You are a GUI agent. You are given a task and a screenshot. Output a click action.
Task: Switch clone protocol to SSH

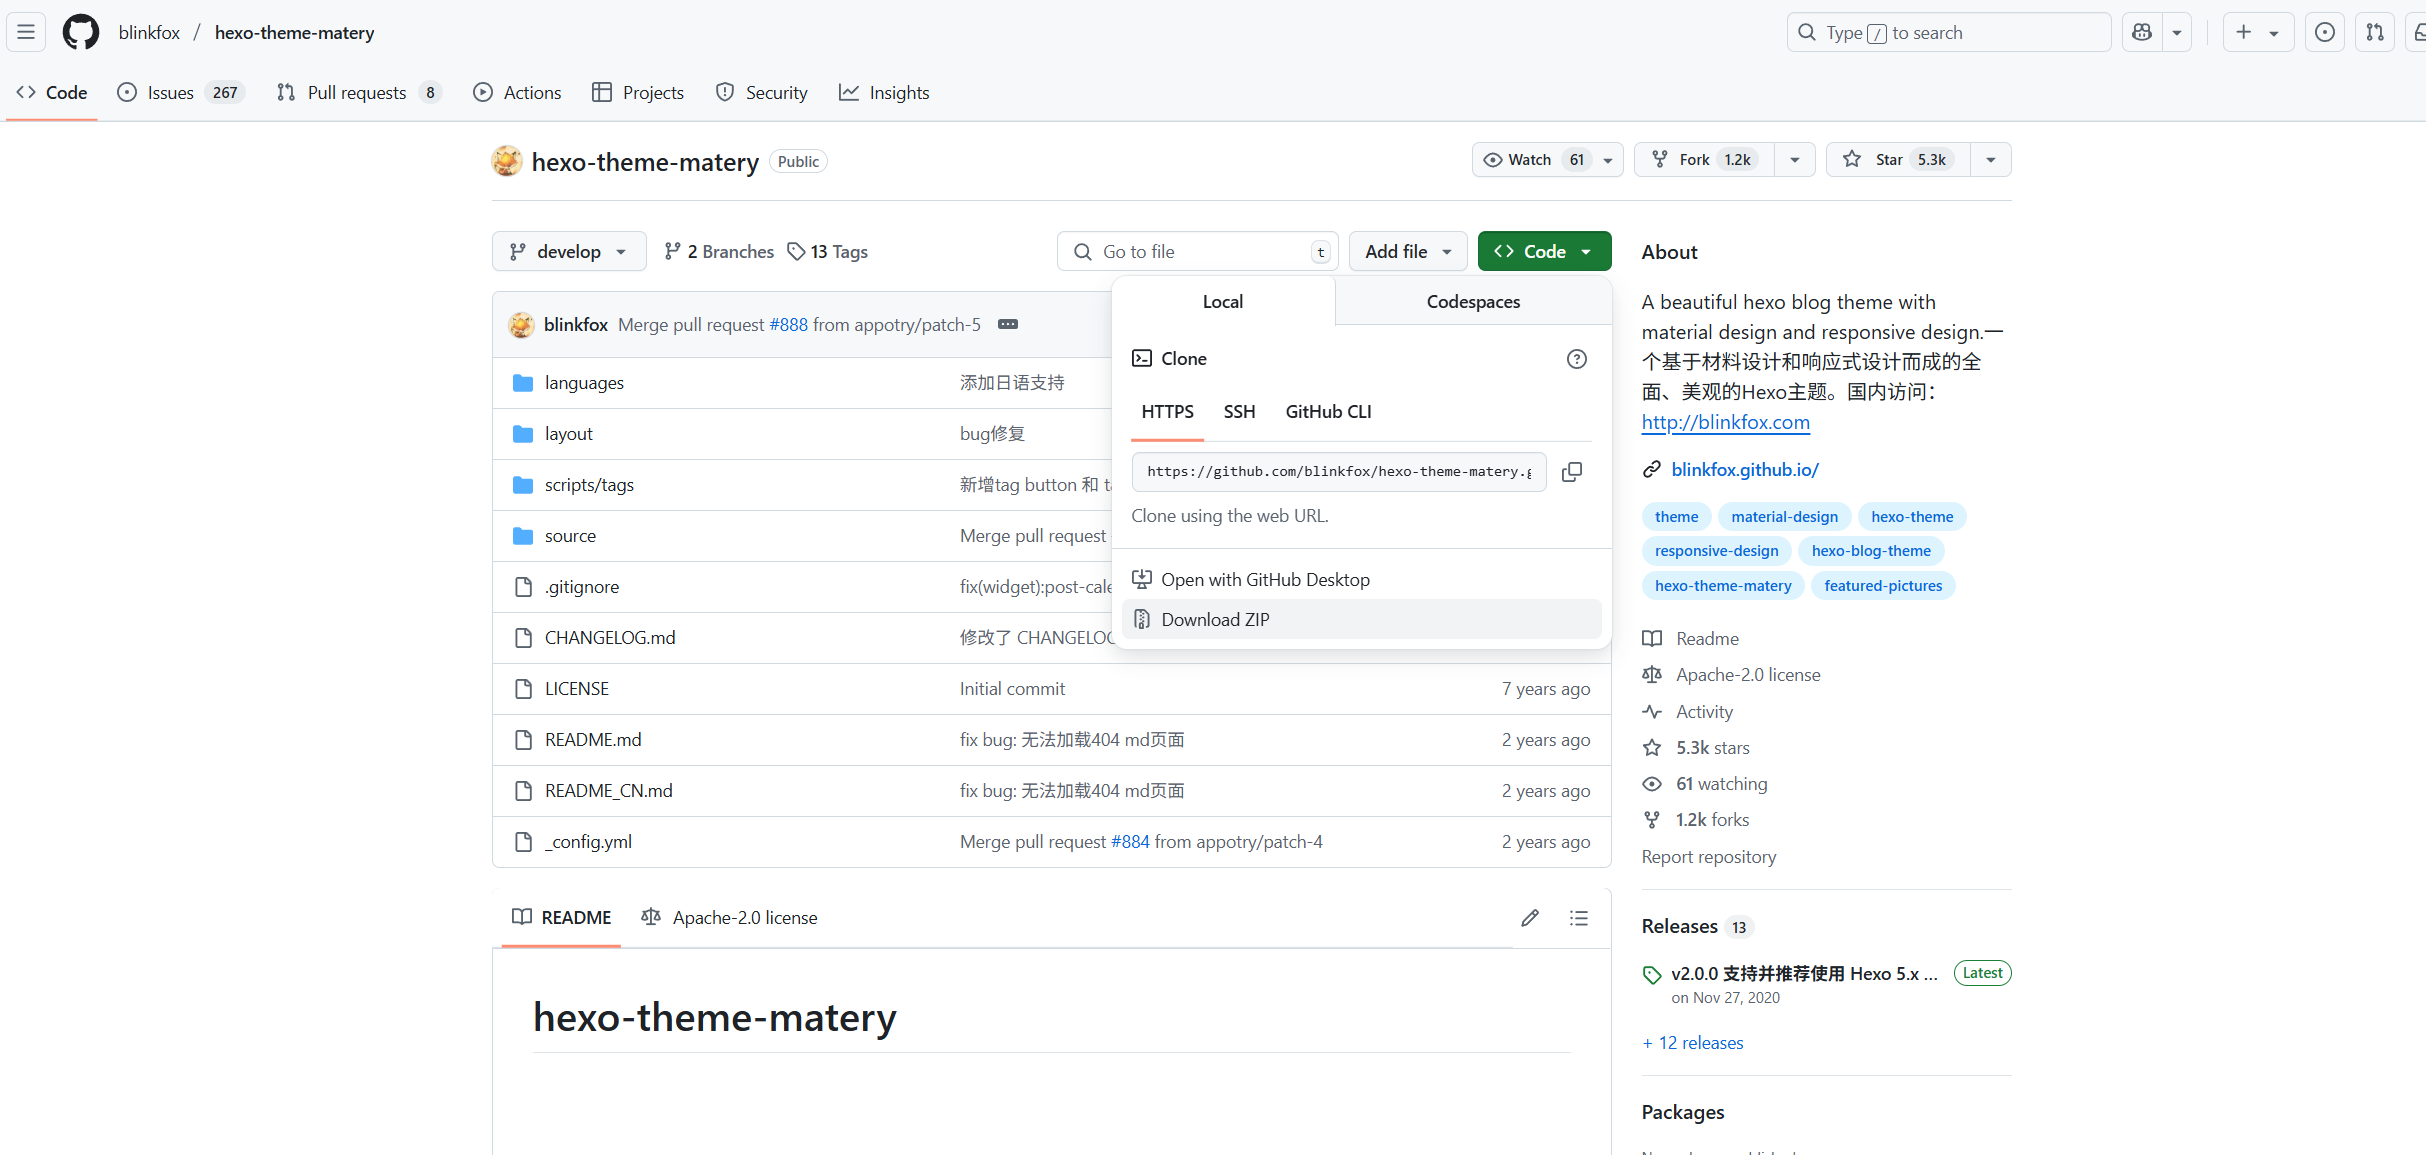(1239, 412)
